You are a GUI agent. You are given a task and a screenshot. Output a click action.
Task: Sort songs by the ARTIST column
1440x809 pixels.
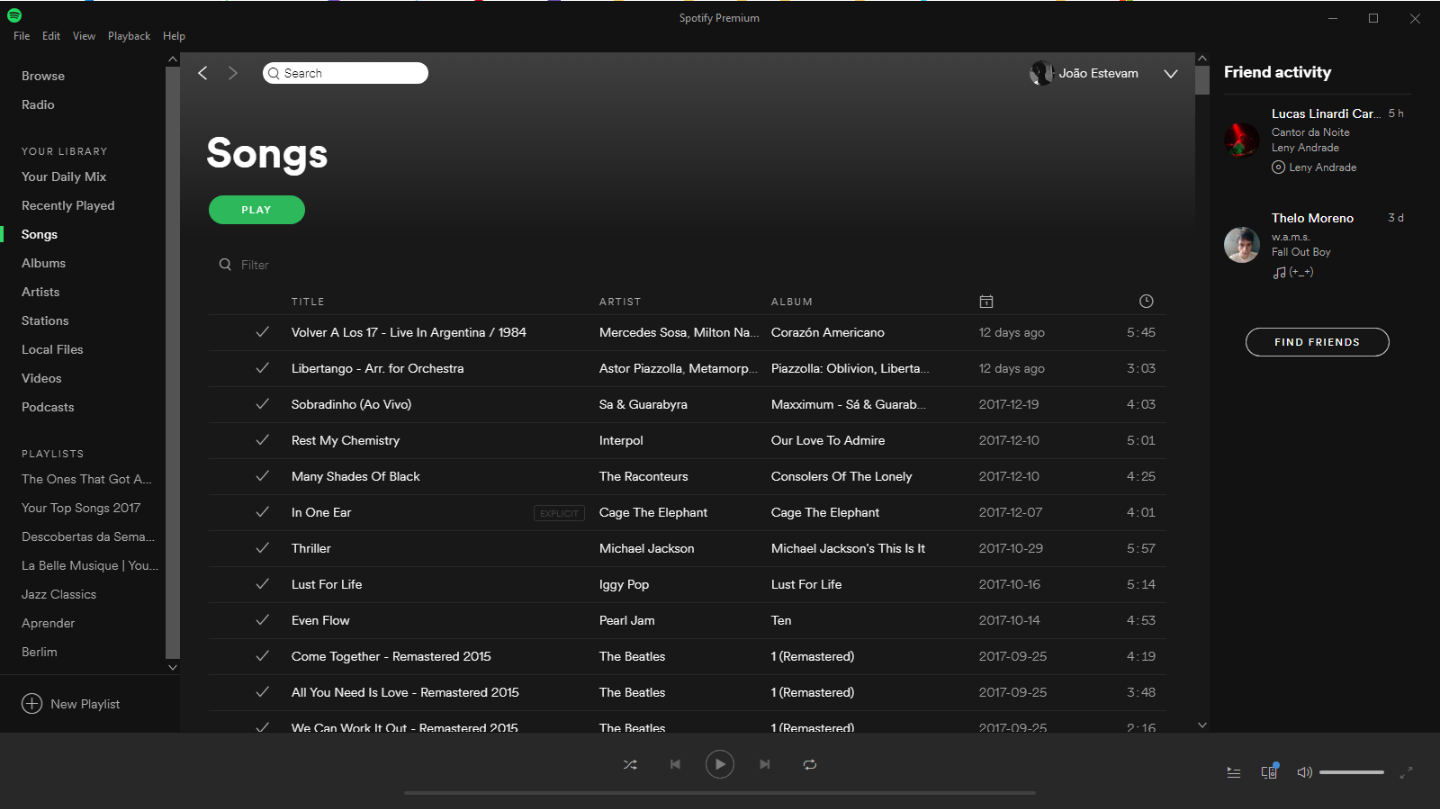point(620,302)
